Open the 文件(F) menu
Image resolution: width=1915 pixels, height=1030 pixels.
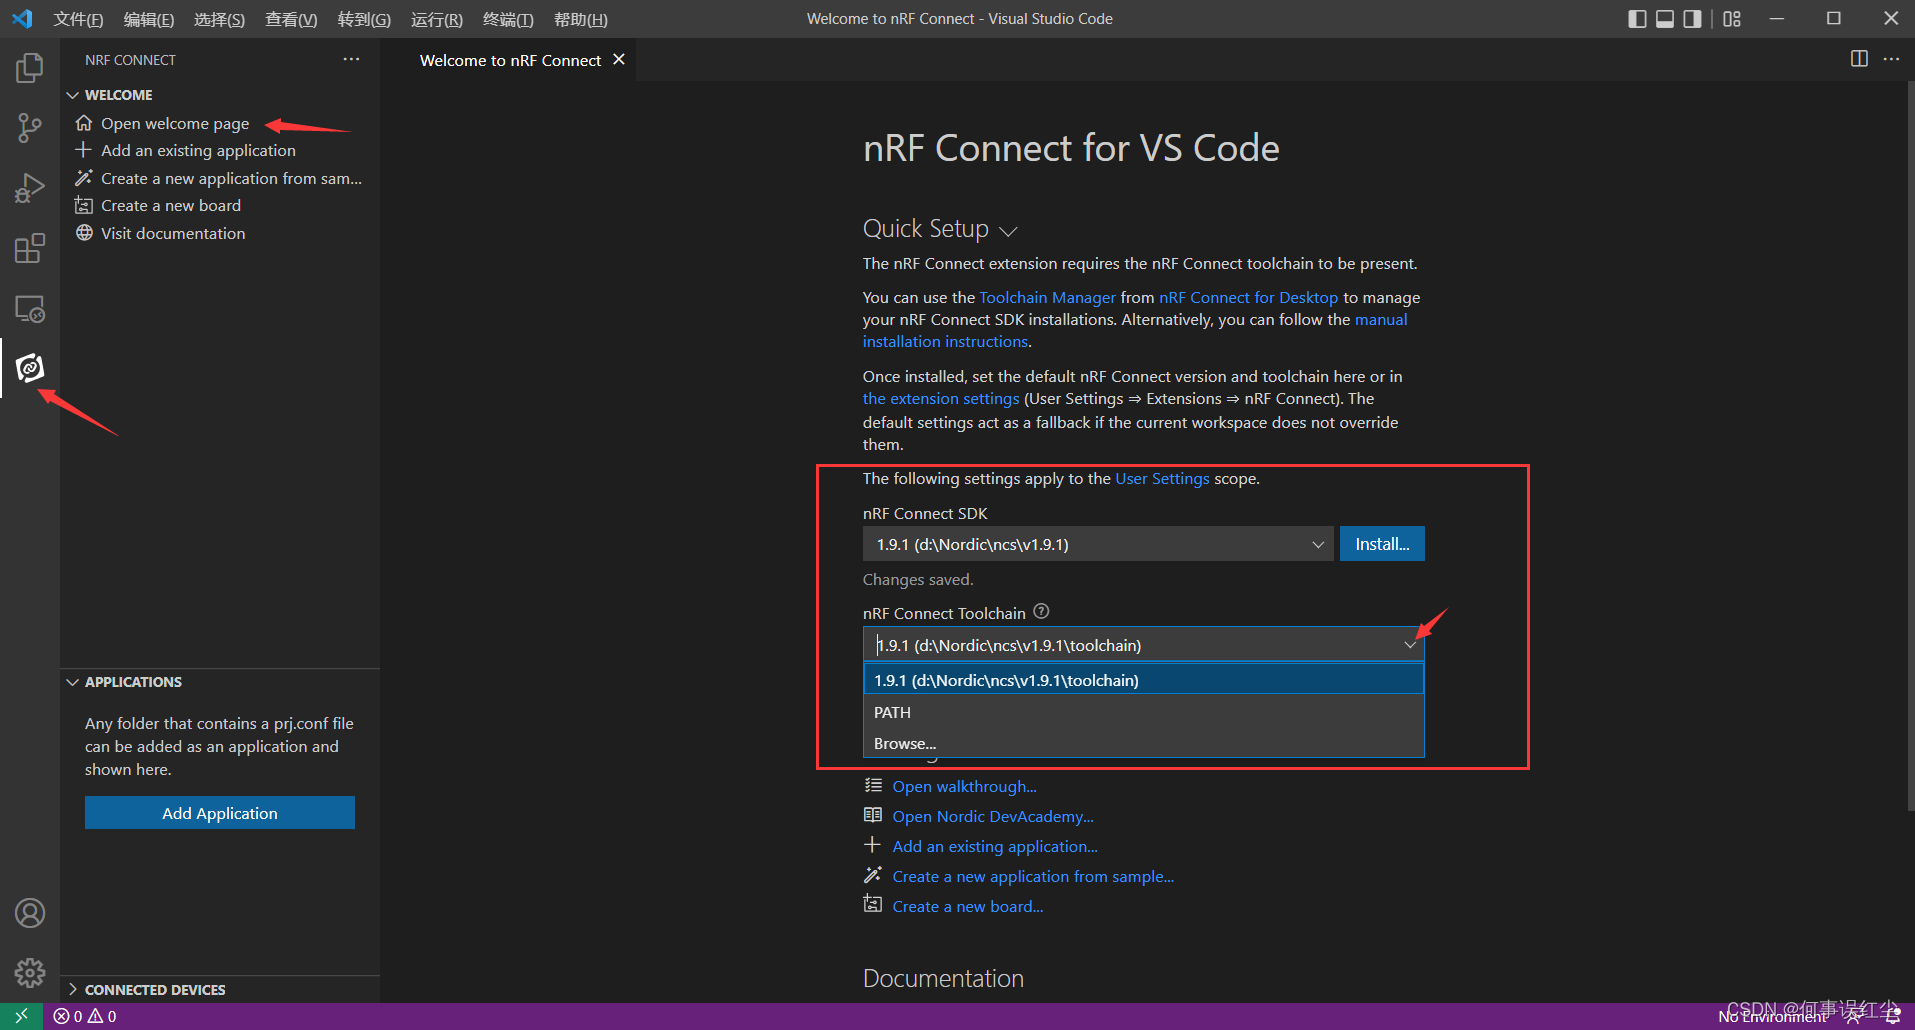pyautogui.click(x=78, y=19)
